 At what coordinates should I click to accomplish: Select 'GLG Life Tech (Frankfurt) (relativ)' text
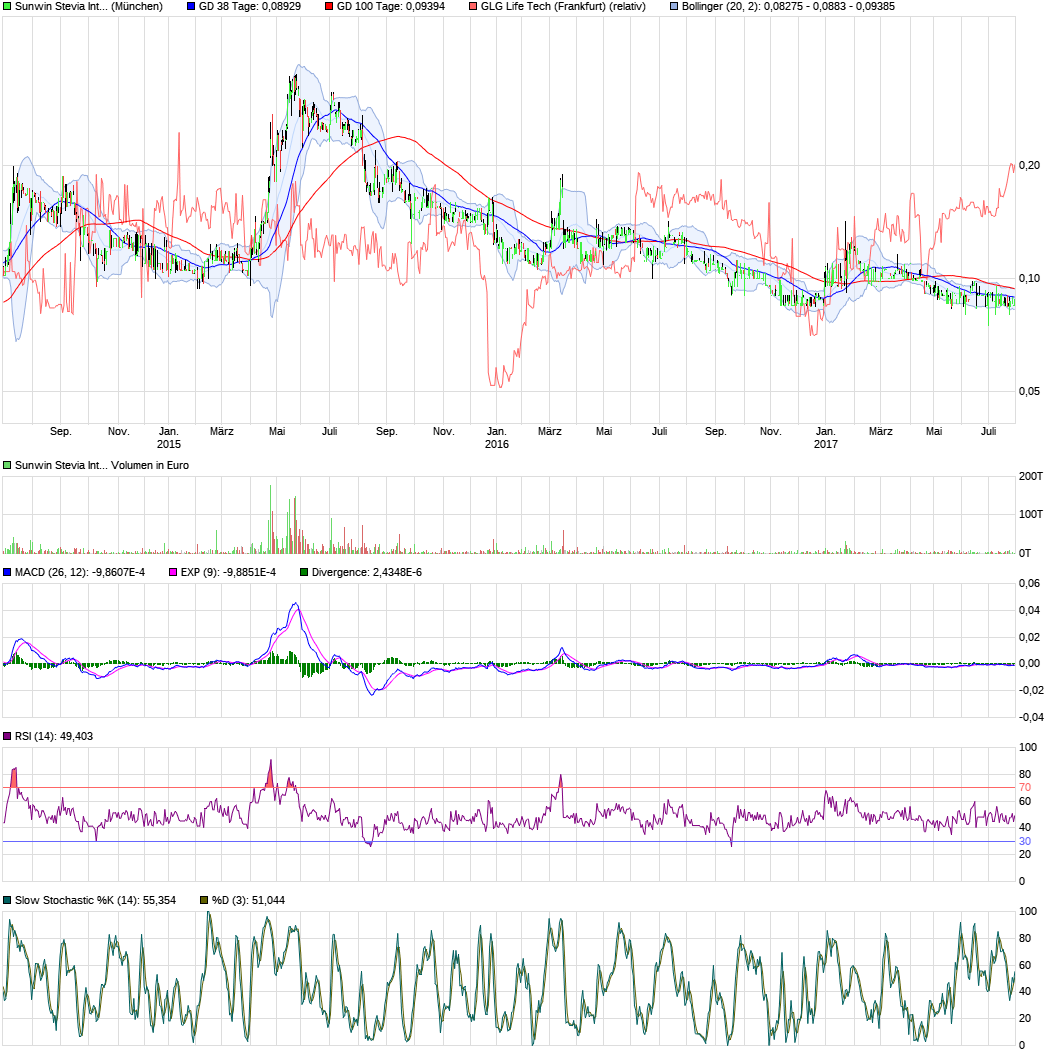tap(563, 7)
